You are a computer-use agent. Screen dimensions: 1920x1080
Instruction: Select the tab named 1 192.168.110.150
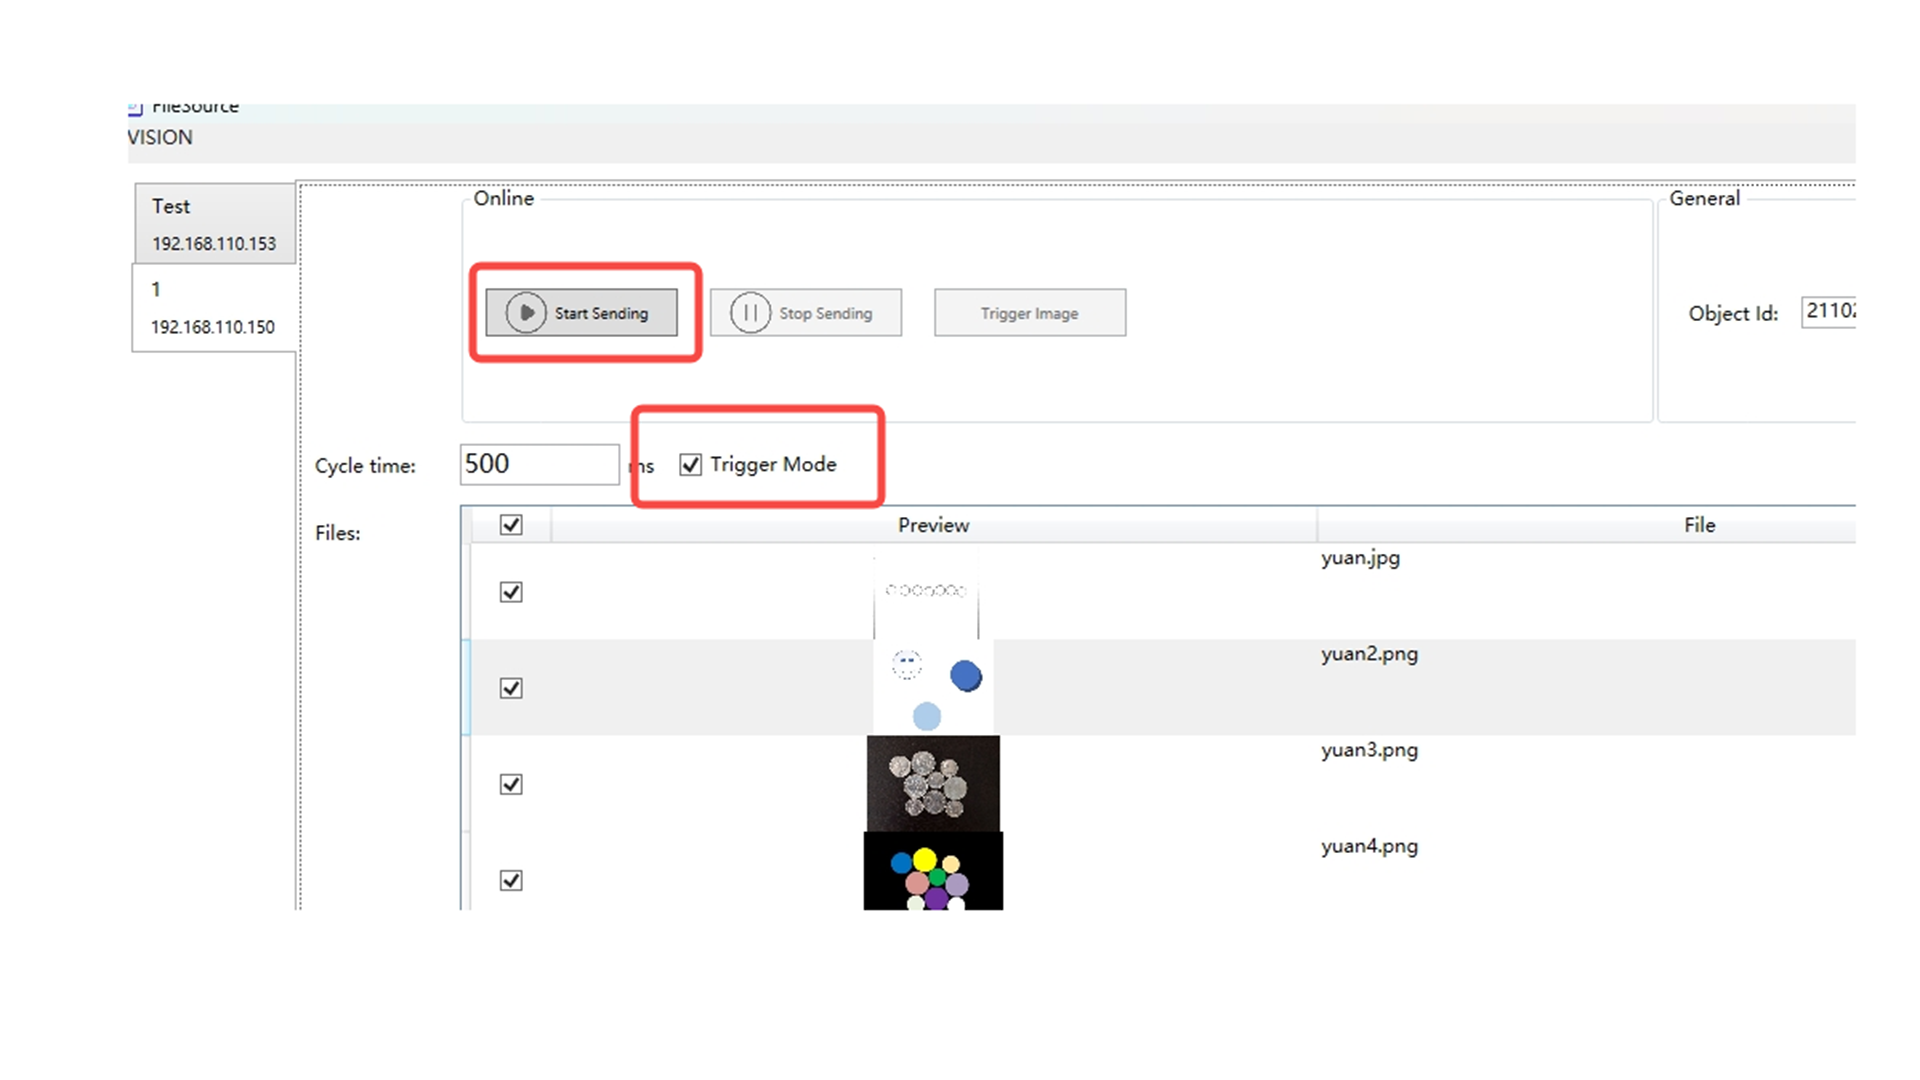(213, 308)
